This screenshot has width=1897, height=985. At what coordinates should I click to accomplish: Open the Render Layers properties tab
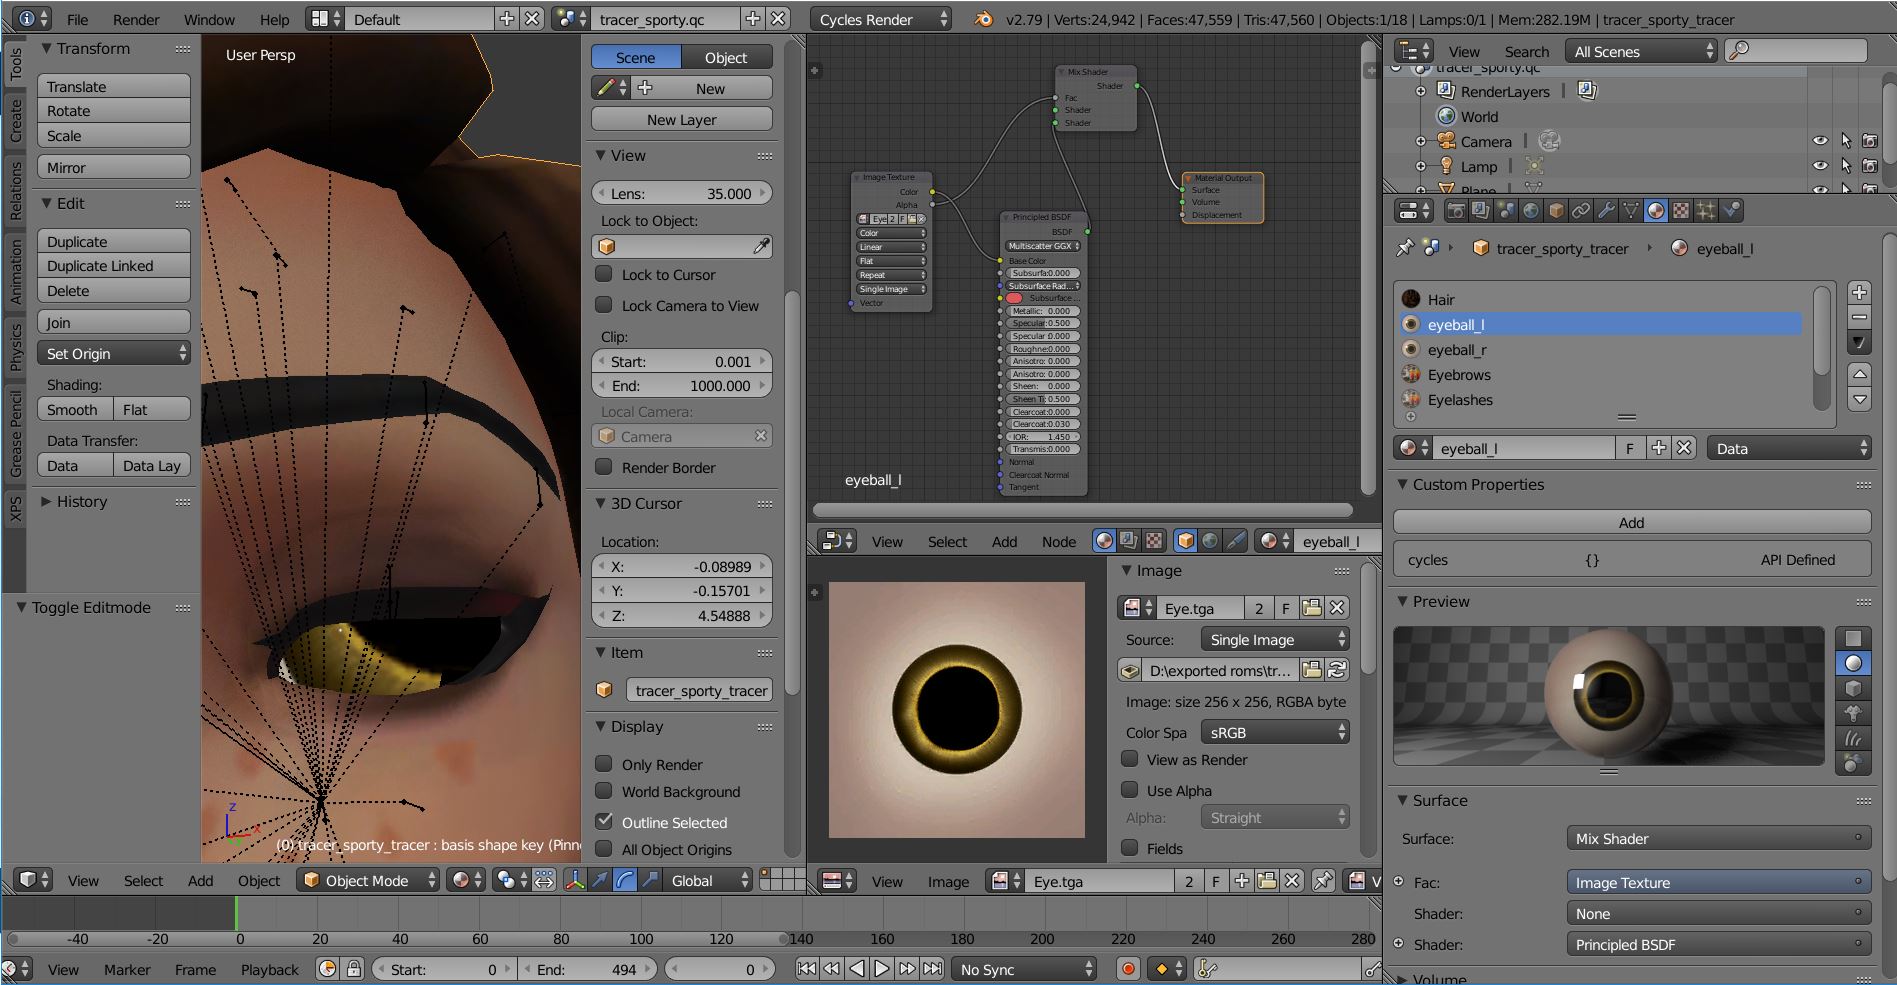[x=1481, y=211]
